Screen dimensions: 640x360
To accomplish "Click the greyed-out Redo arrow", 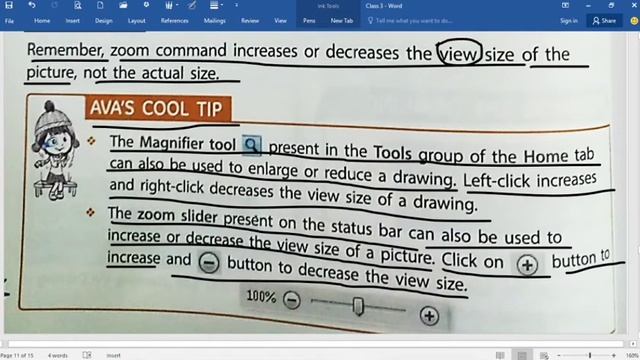I will point(55,5).
